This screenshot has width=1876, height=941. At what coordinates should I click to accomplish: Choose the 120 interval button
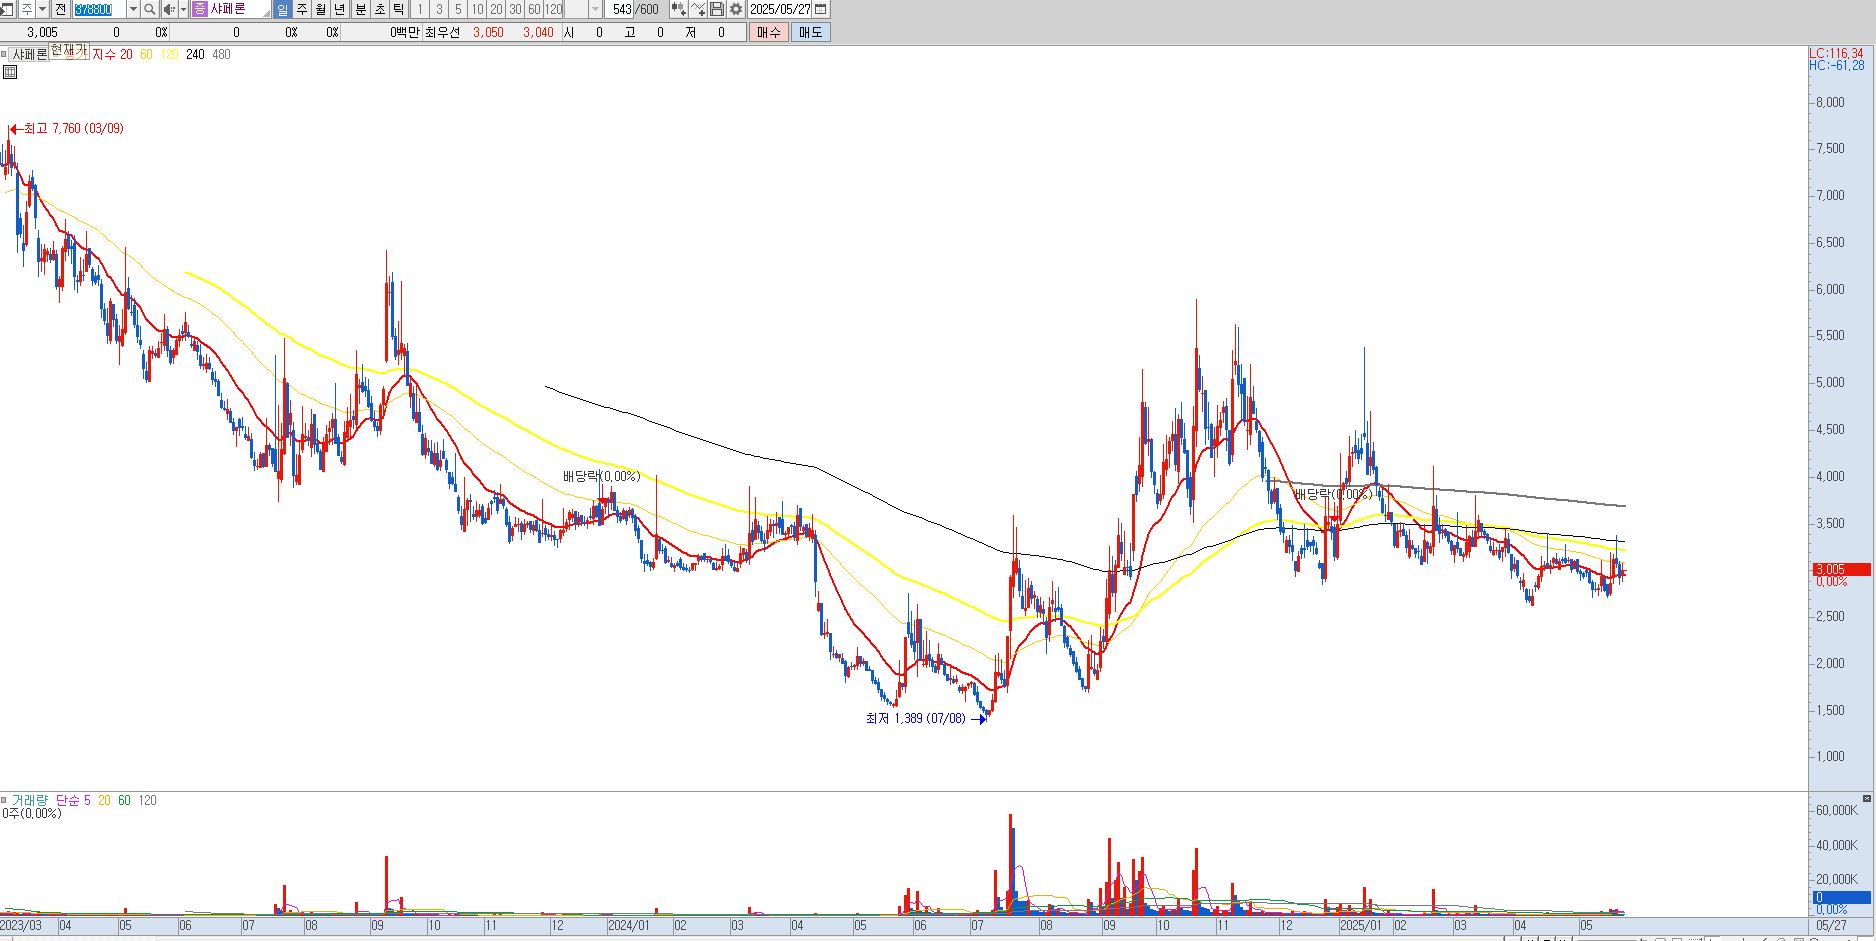[553, 9]
